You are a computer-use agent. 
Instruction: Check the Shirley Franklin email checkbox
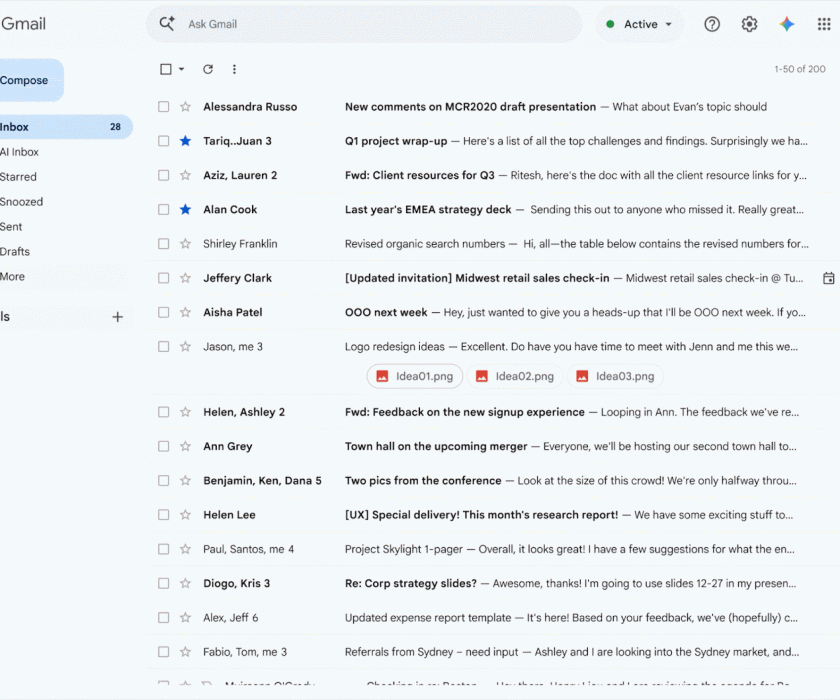pyautogui.click(x=163, y=244)
